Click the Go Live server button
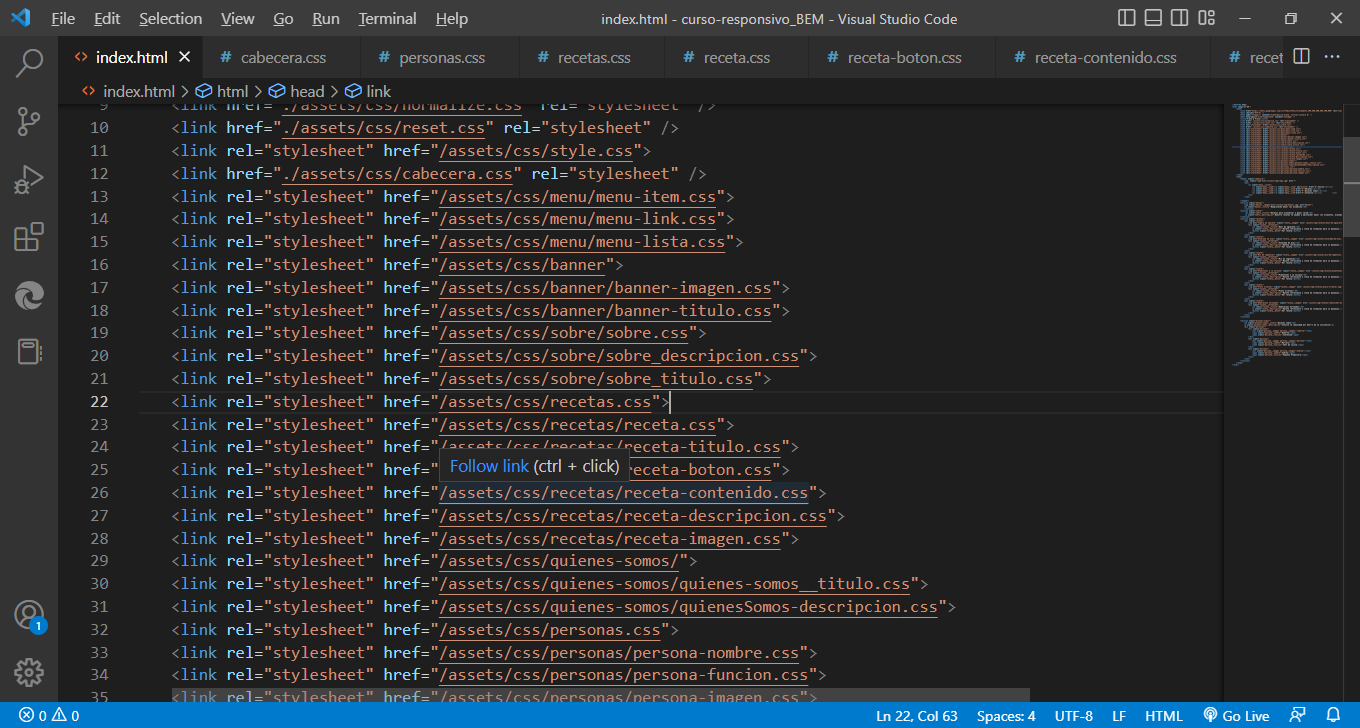1360x728 pixels. [x=1236, y=716]
